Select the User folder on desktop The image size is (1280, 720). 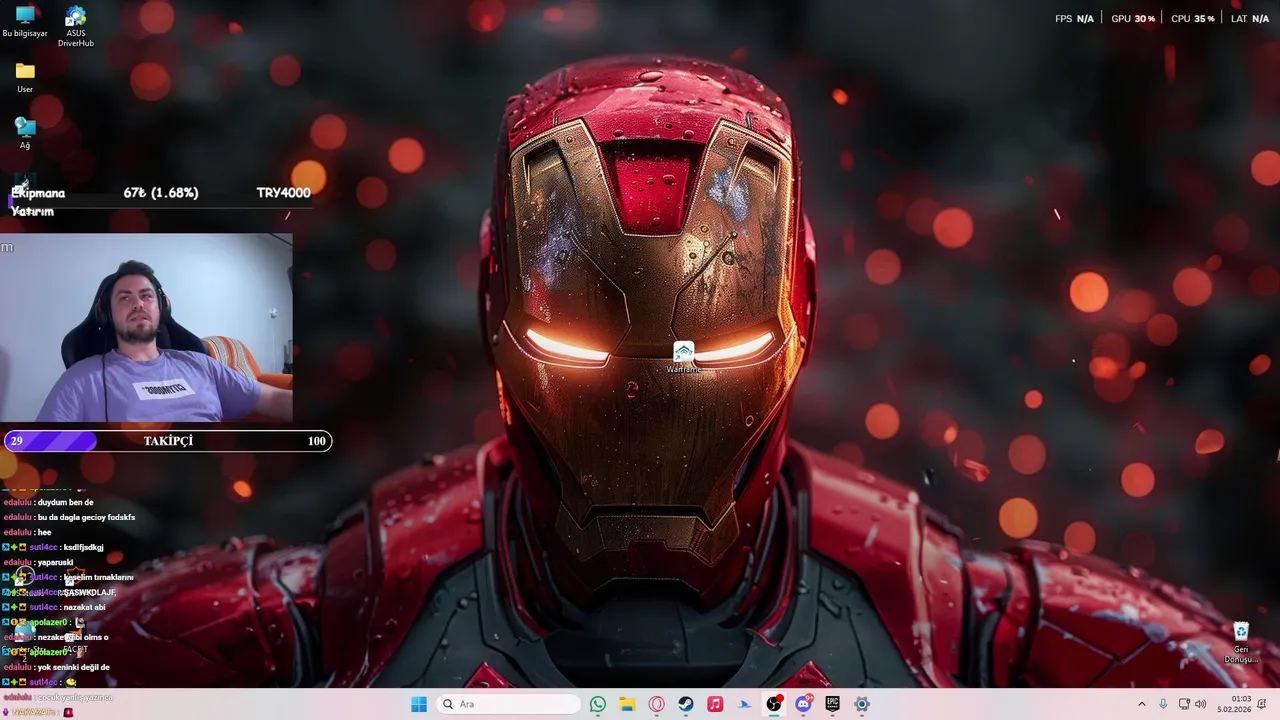25,78
